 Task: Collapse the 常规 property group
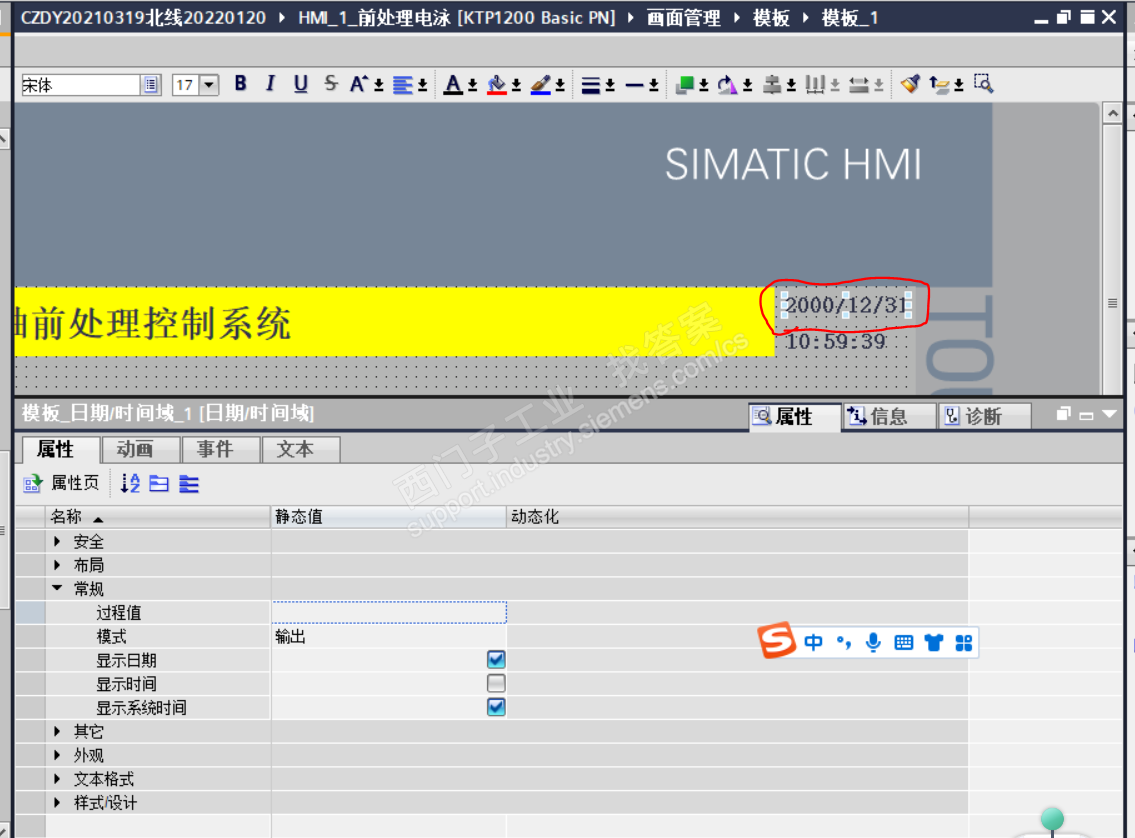[x=57, y=588]
